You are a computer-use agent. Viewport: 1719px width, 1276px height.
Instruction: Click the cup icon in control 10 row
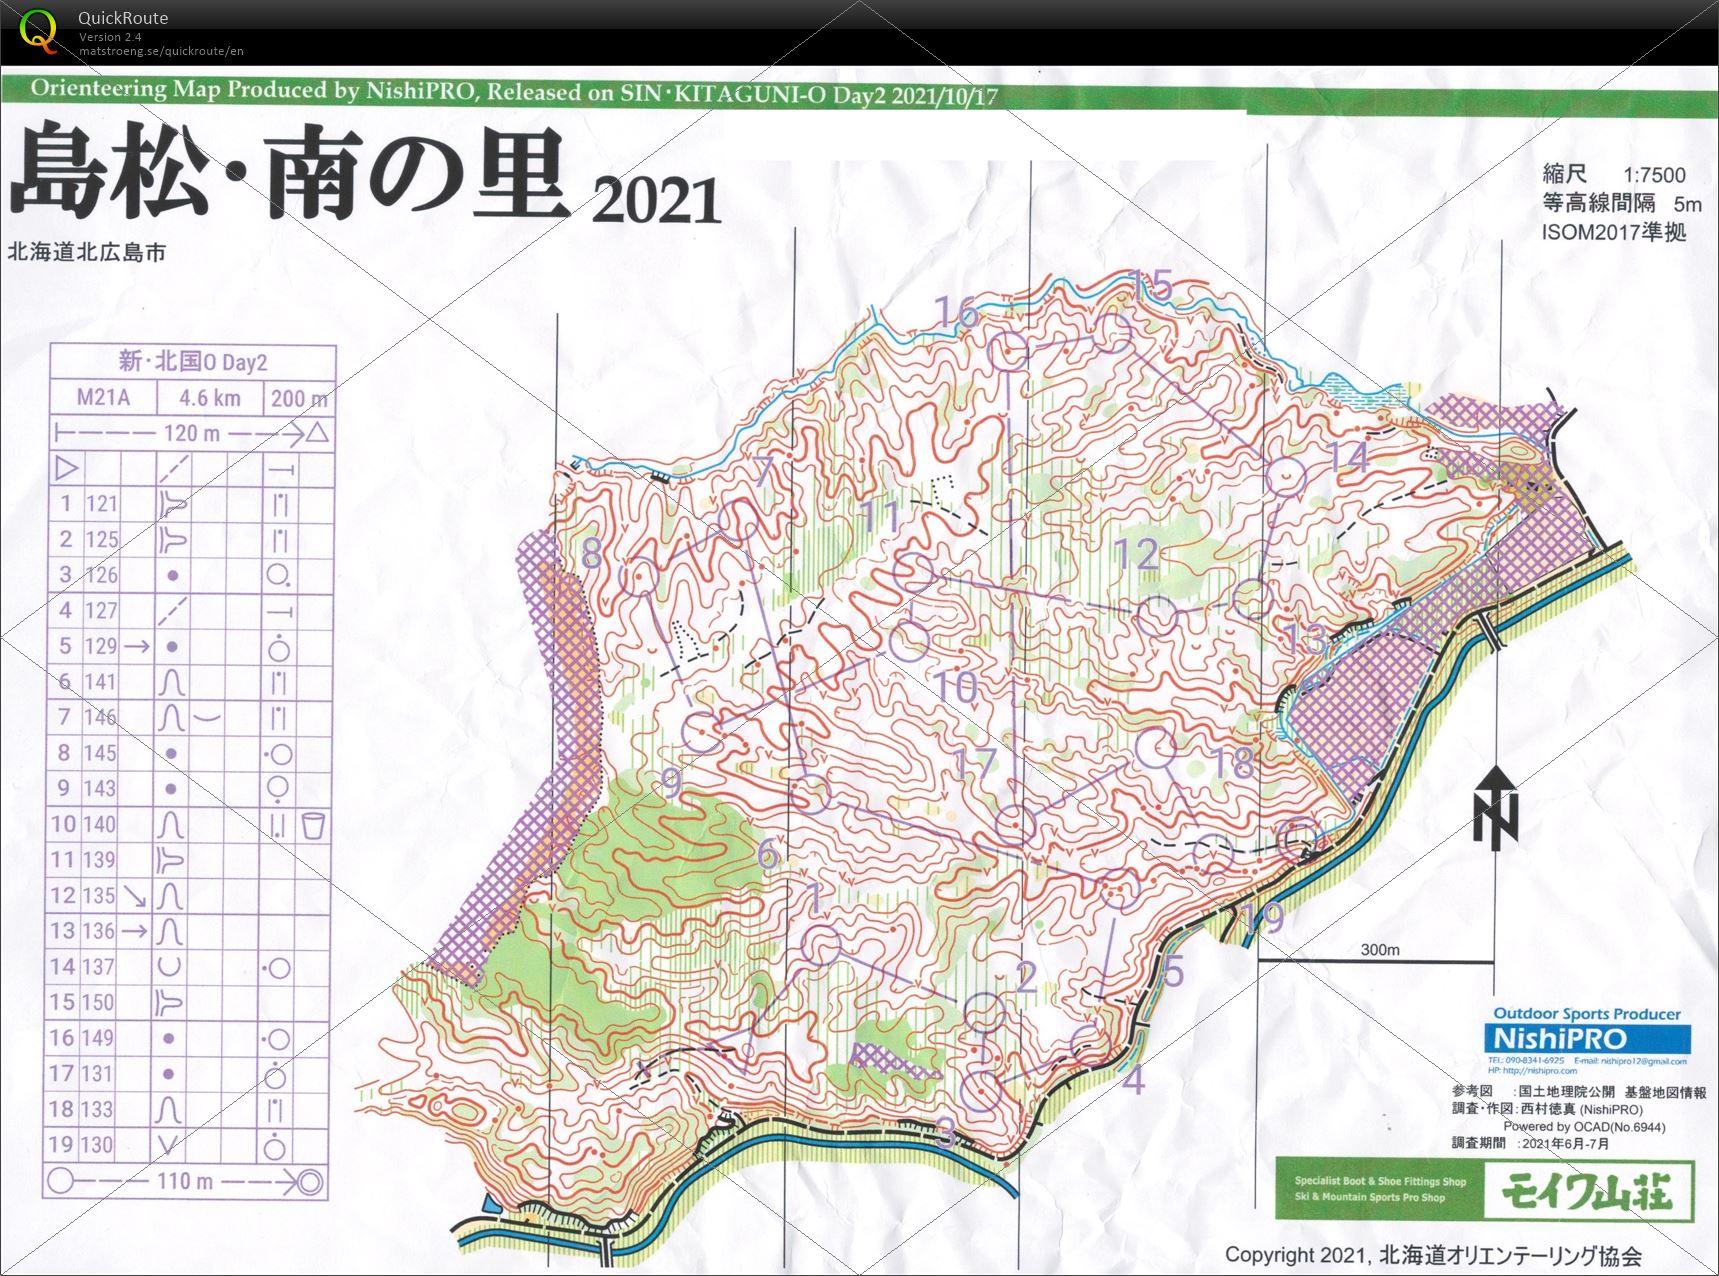click(x=313, y=825)
